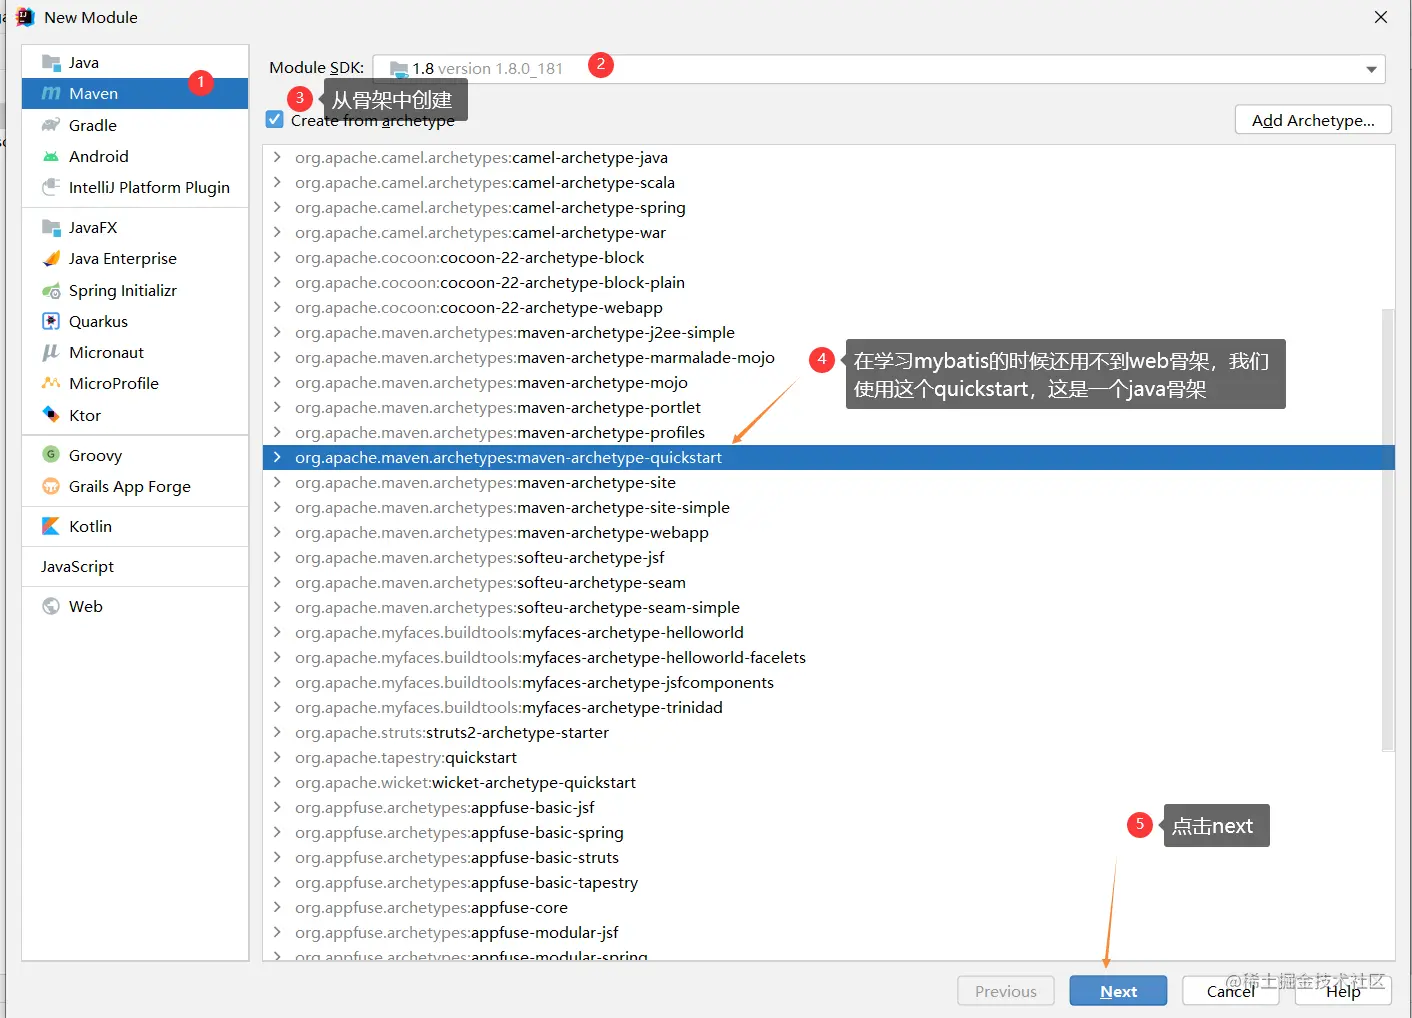This screenshot has width=1412, height=1018.
Task: Click the Web globe icon
Action: click(51, 606)
